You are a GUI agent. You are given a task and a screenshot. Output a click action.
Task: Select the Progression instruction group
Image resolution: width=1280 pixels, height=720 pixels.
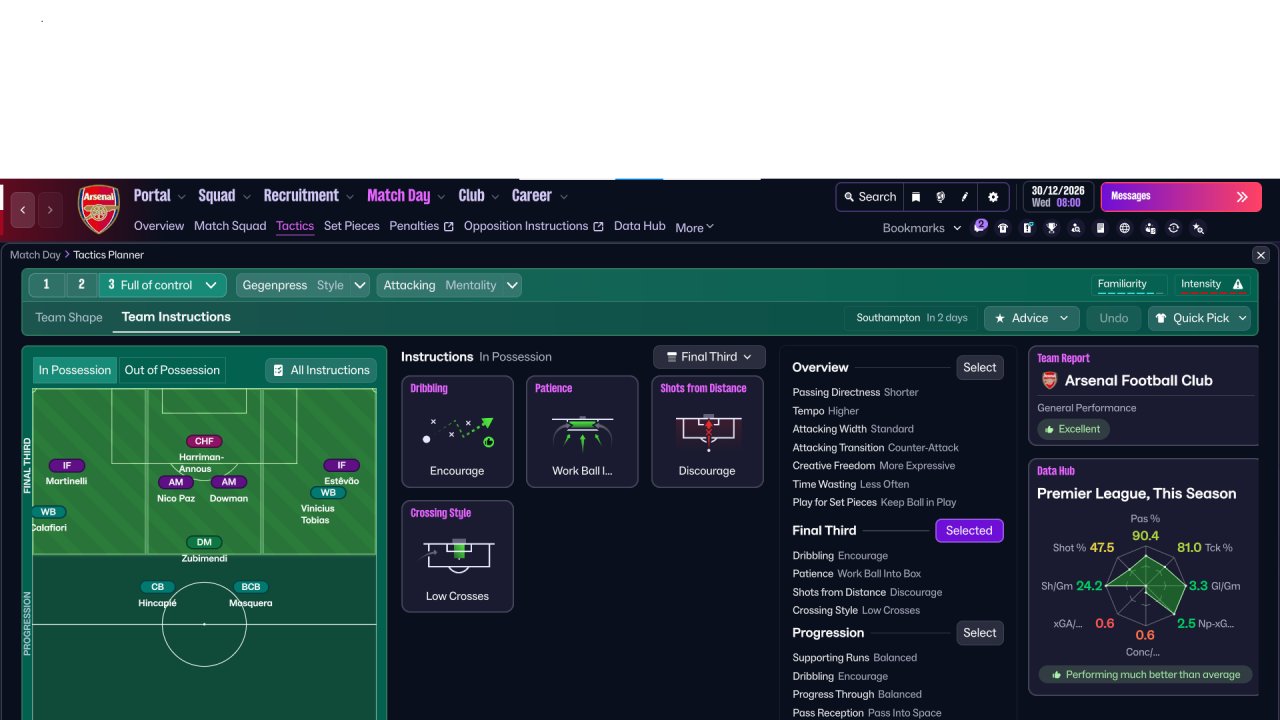click(x=980, y=633)
